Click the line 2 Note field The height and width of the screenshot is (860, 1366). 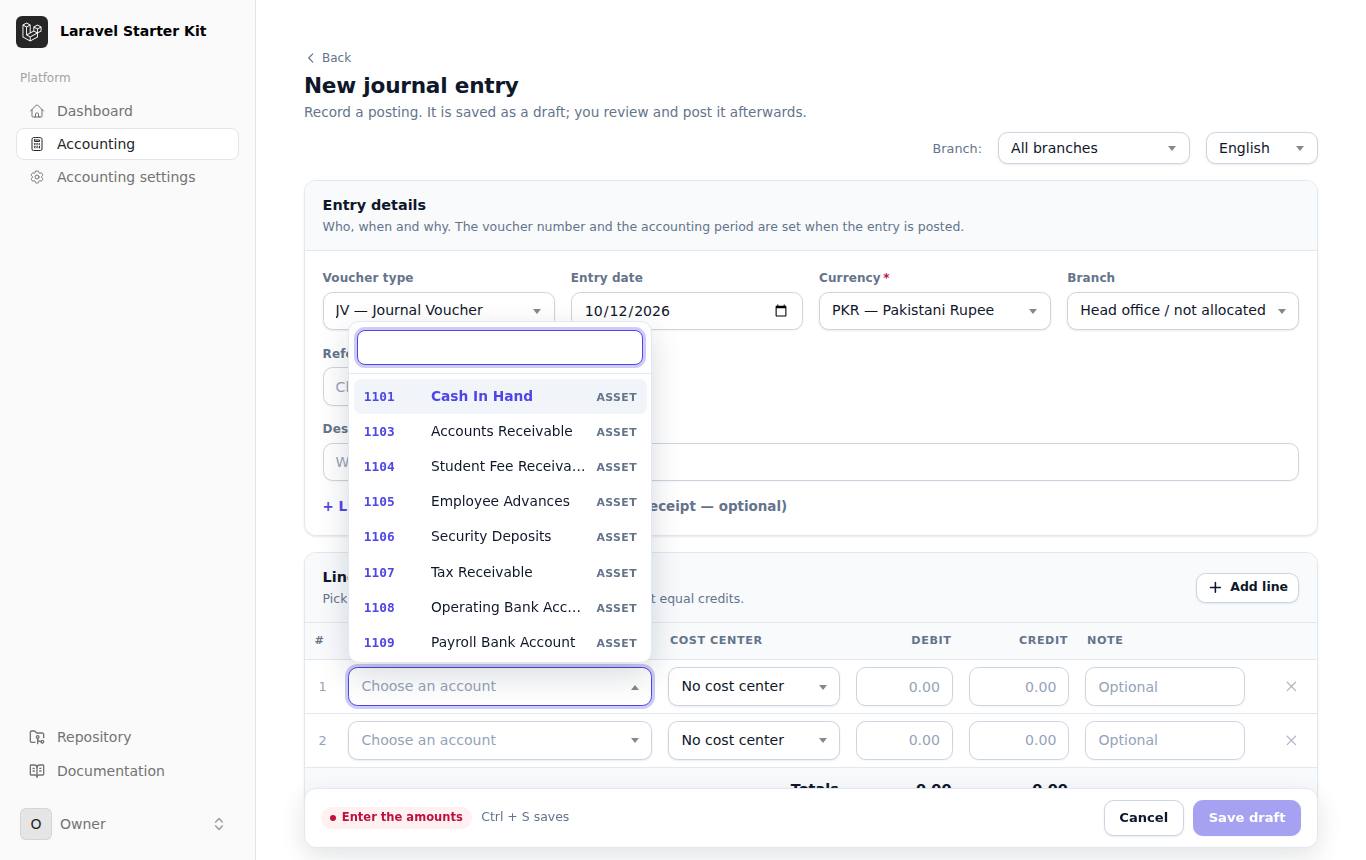tap(1165, 740)
